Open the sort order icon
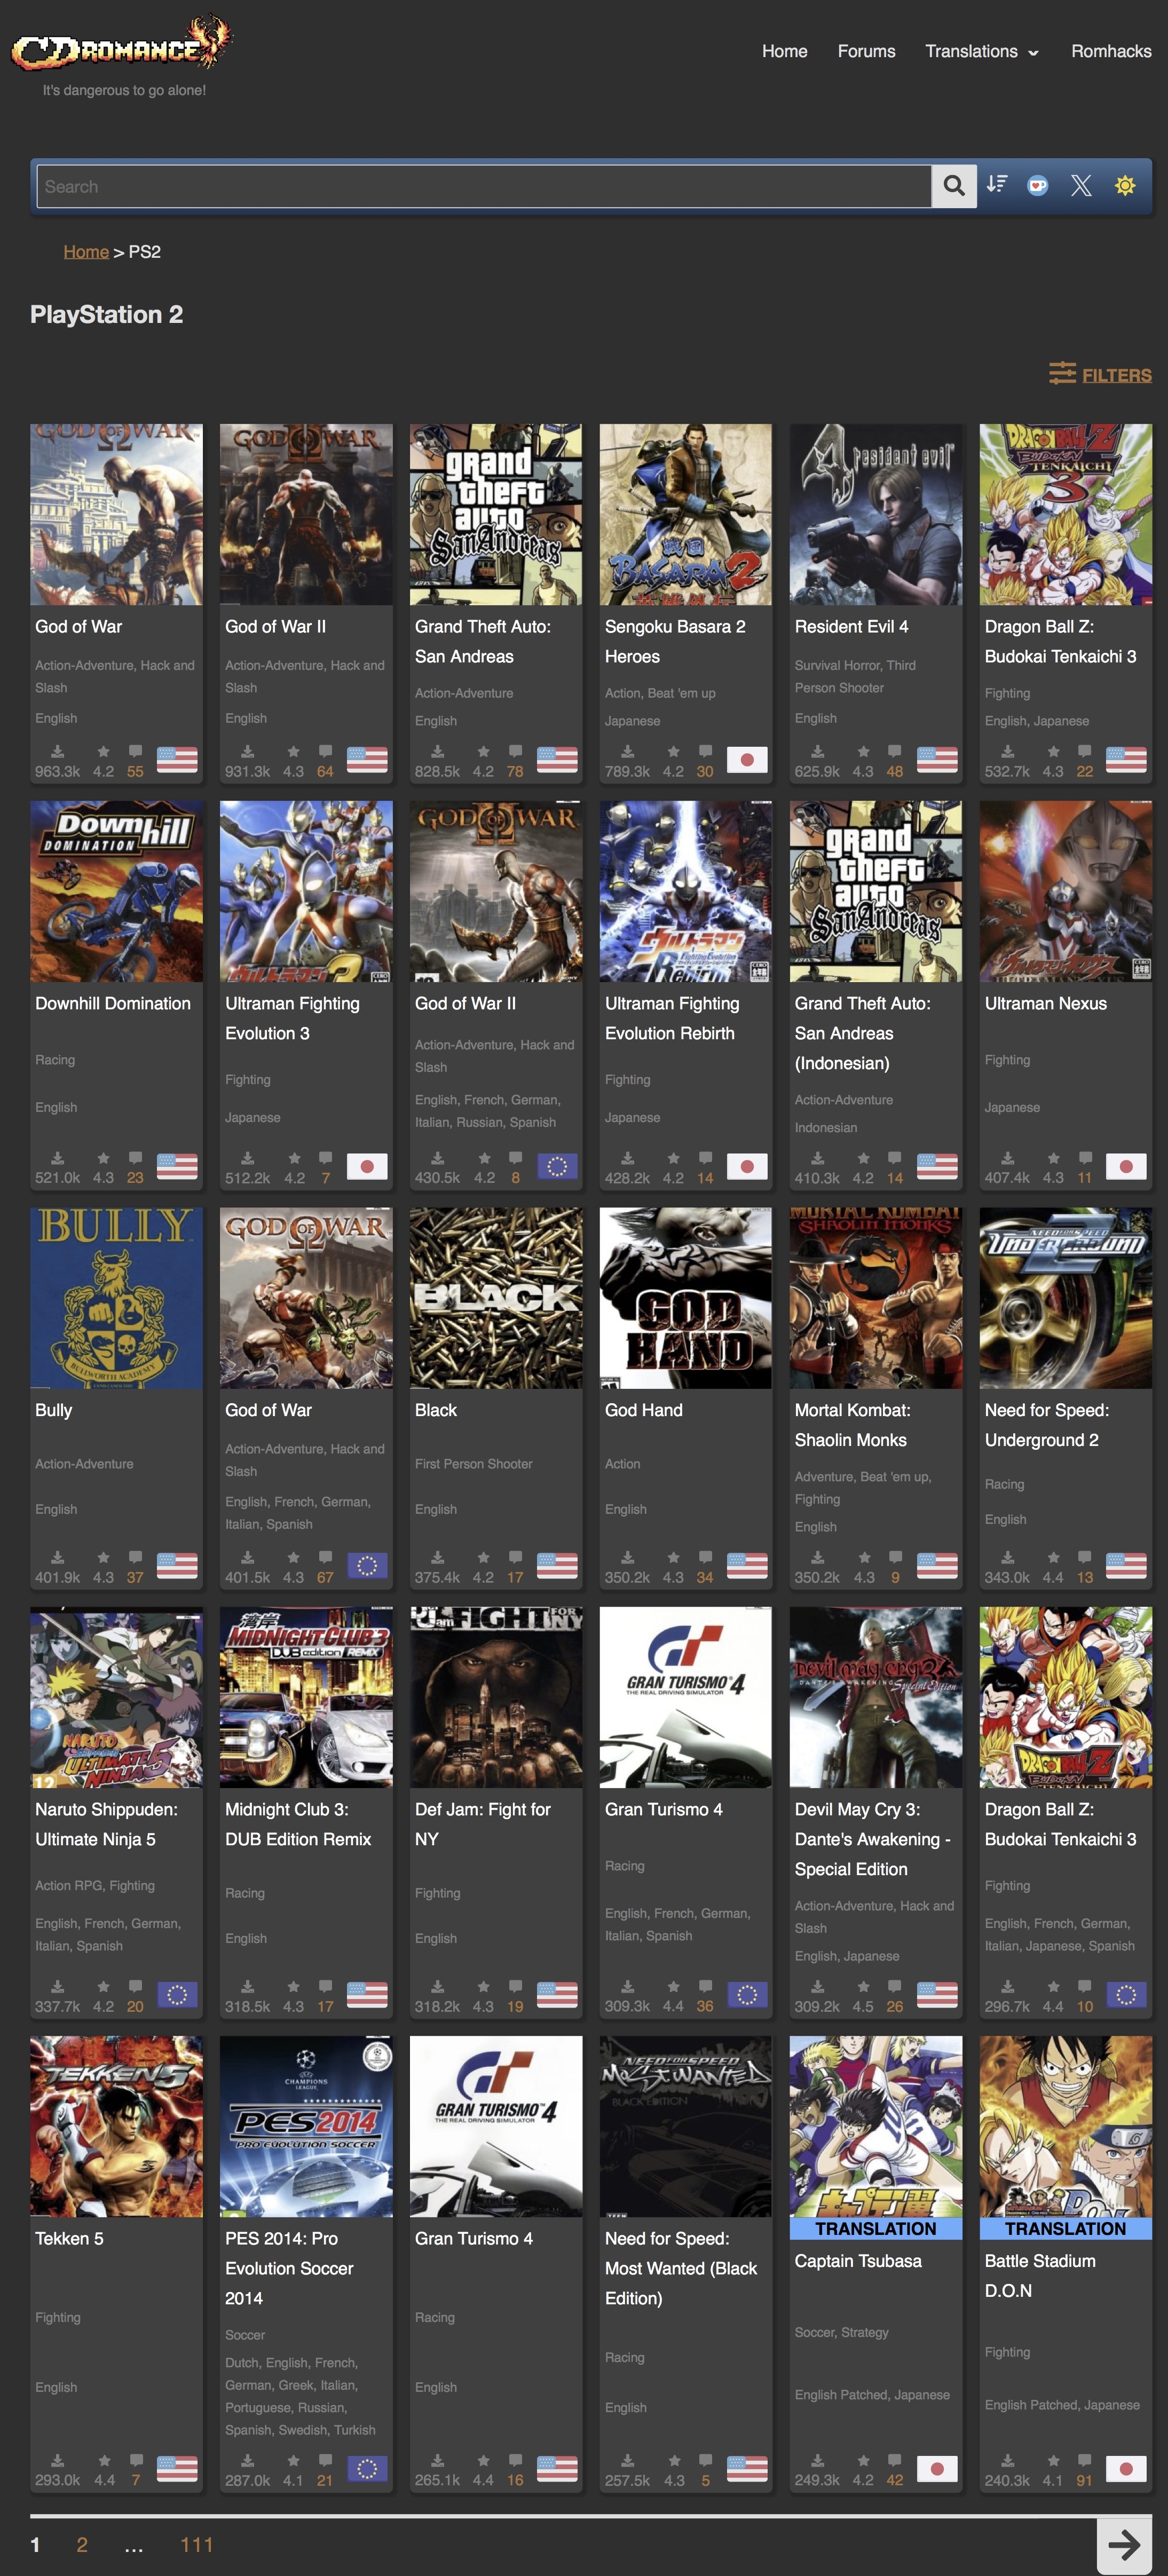This screenshot has height=2576, width=1168. (x=997, y=185)
